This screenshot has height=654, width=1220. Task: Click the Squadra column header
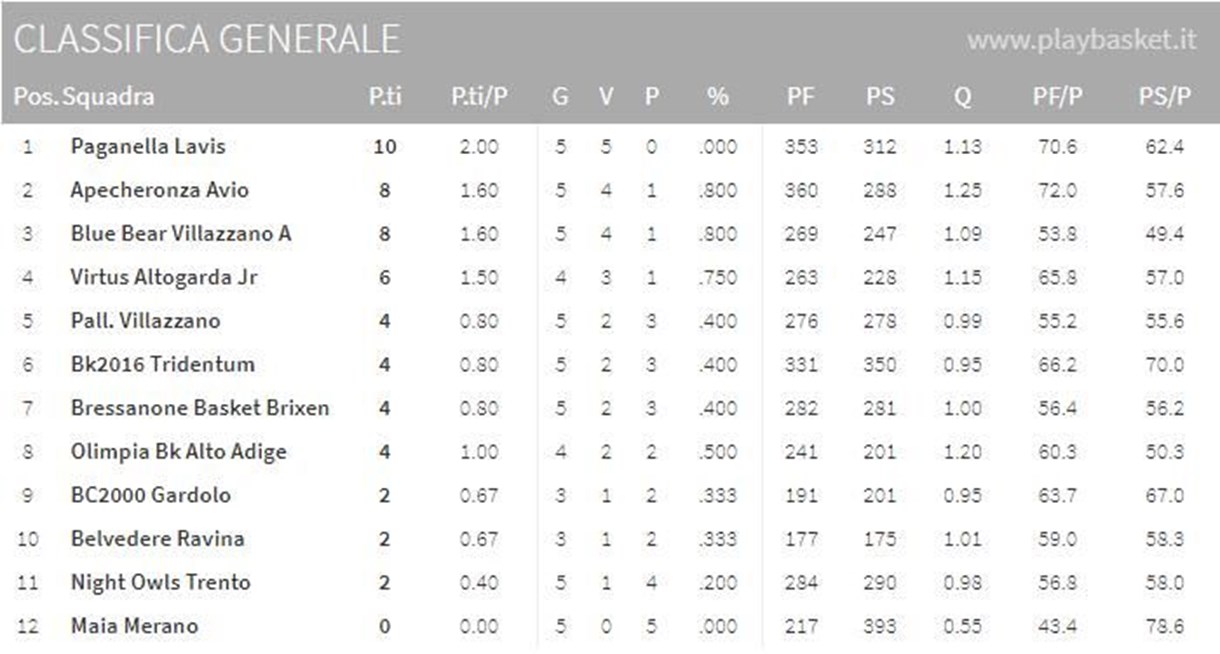(108, 97)
